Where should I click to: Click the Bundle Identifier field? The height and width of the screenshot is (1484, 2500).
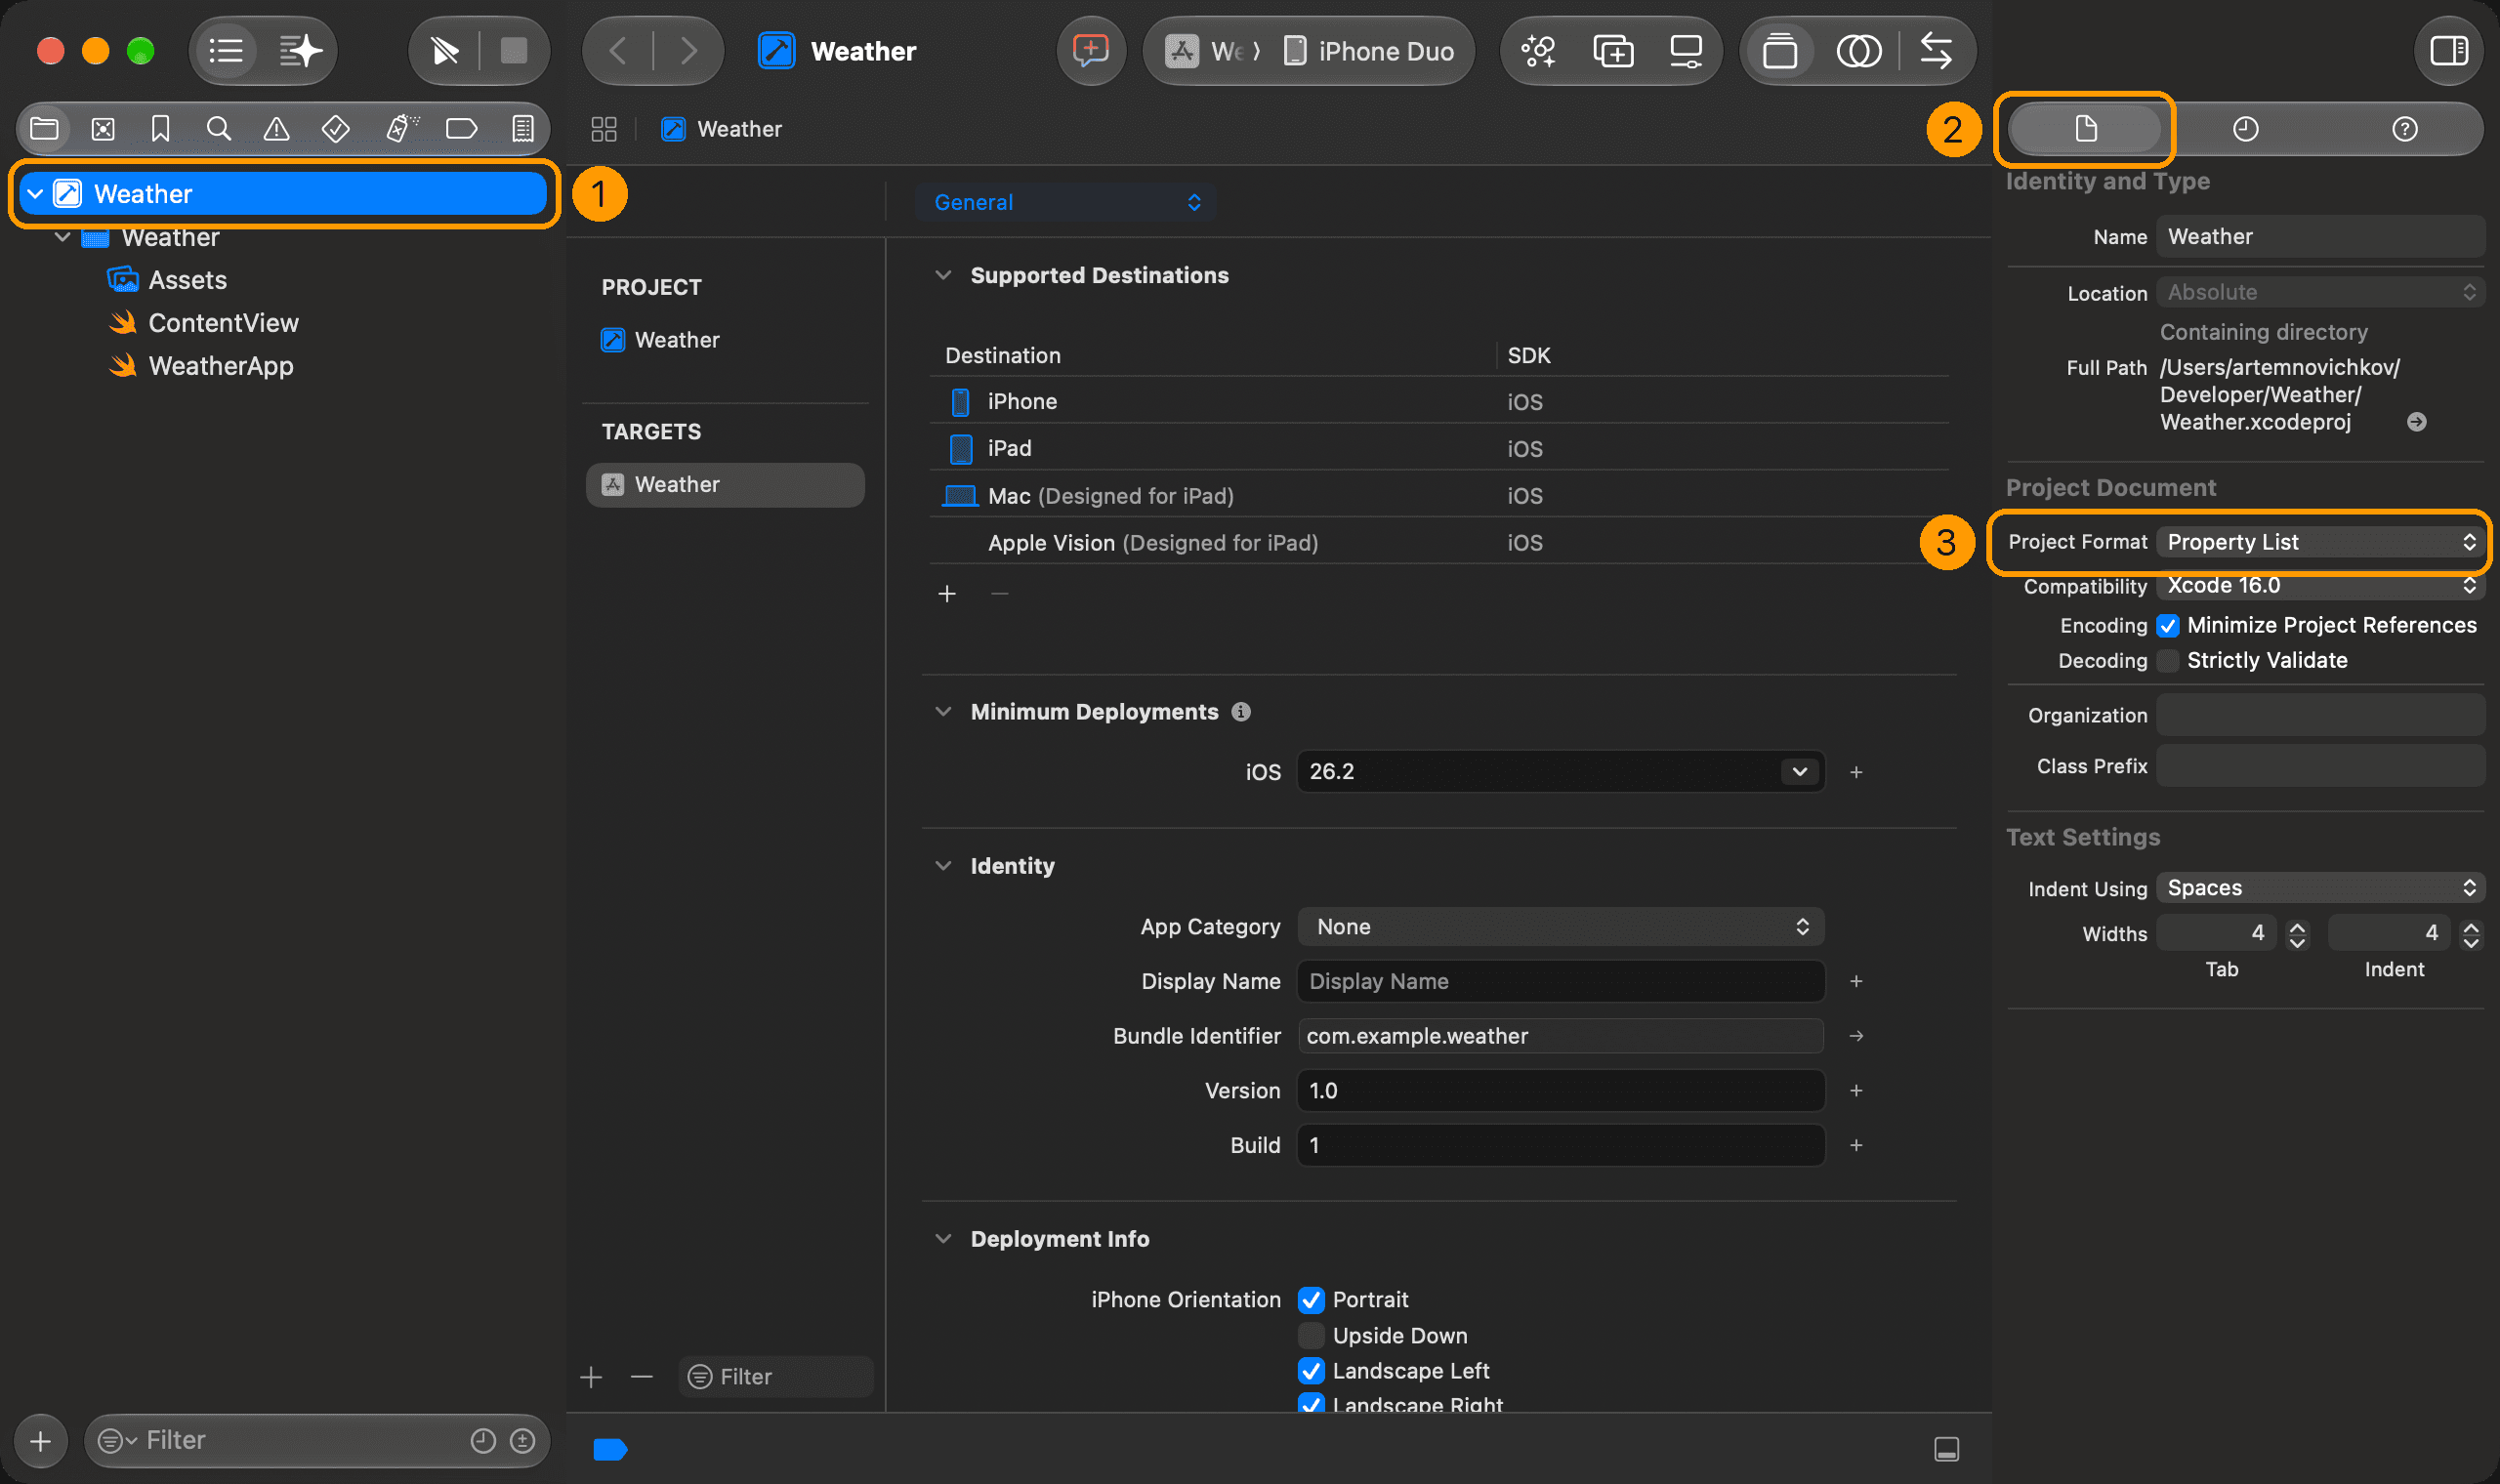click(1561, 1037)
